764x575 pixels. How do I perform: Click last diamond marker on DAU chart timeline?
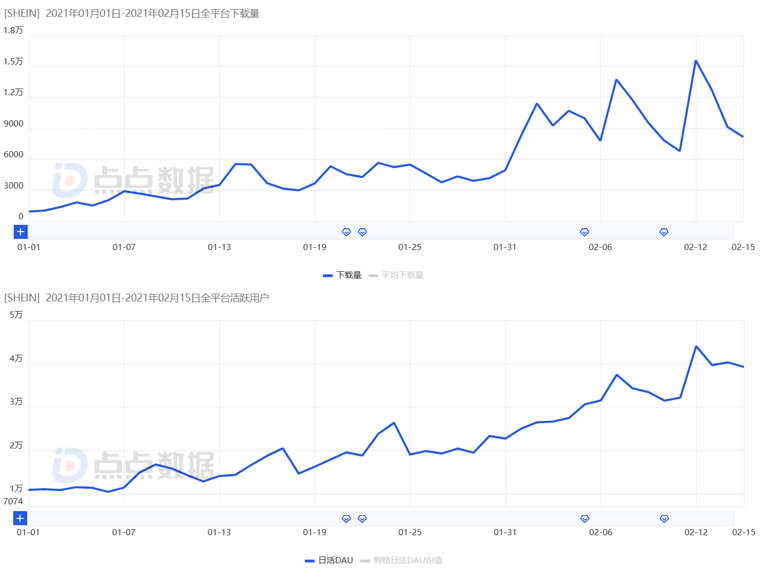coord(664,519)
